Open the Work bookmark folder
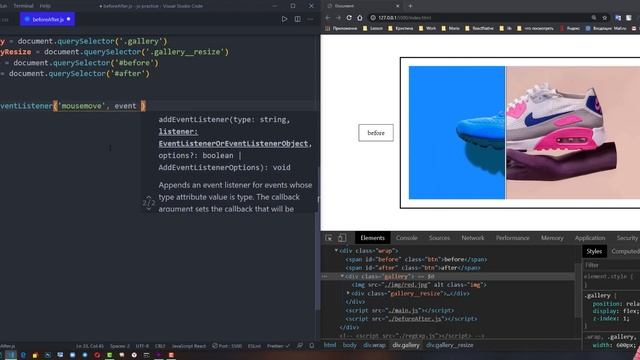The height and width of the screenshot is (360, 640). tap(427, 29)
